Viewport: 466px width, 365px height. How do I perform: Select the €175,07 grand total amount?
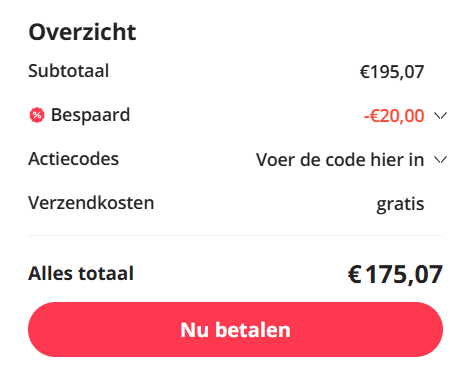pyautogui.click(x=395, y=274)
